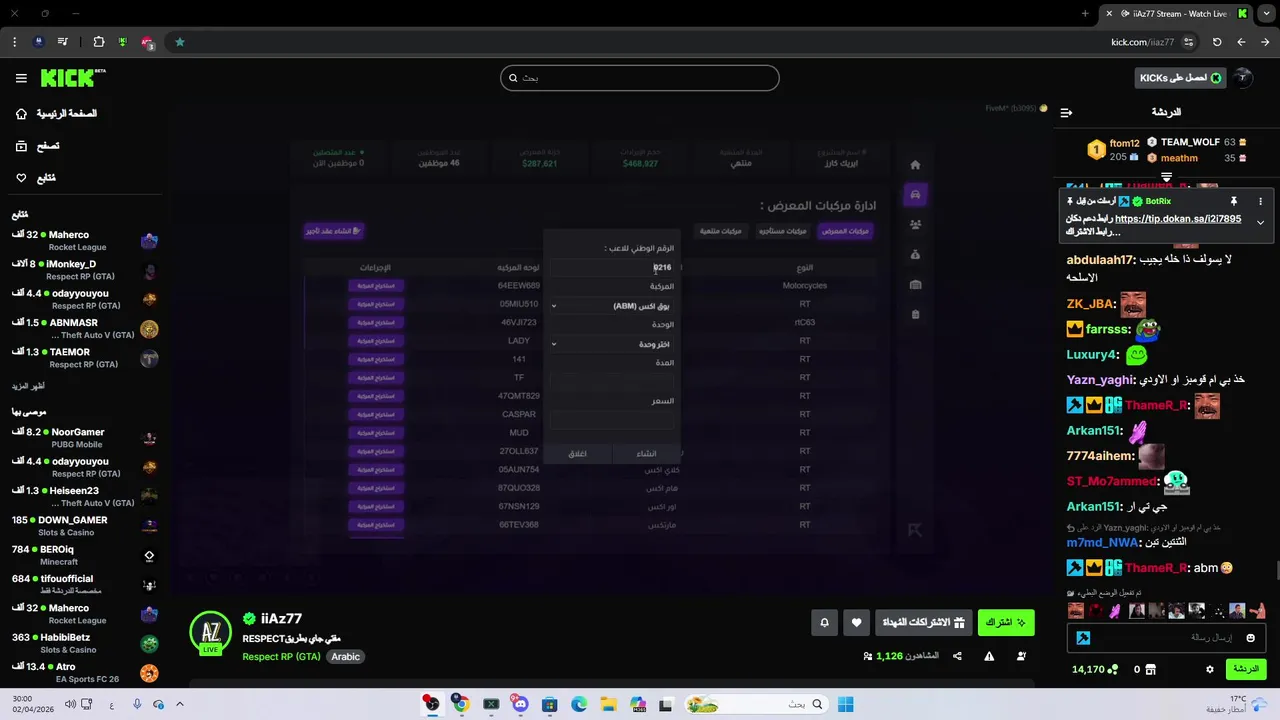Image resolution: width=1280 pixels, height=720 pixels.
Task: Open the Following heart sidebar item
Action: click(x=35, y=178)
